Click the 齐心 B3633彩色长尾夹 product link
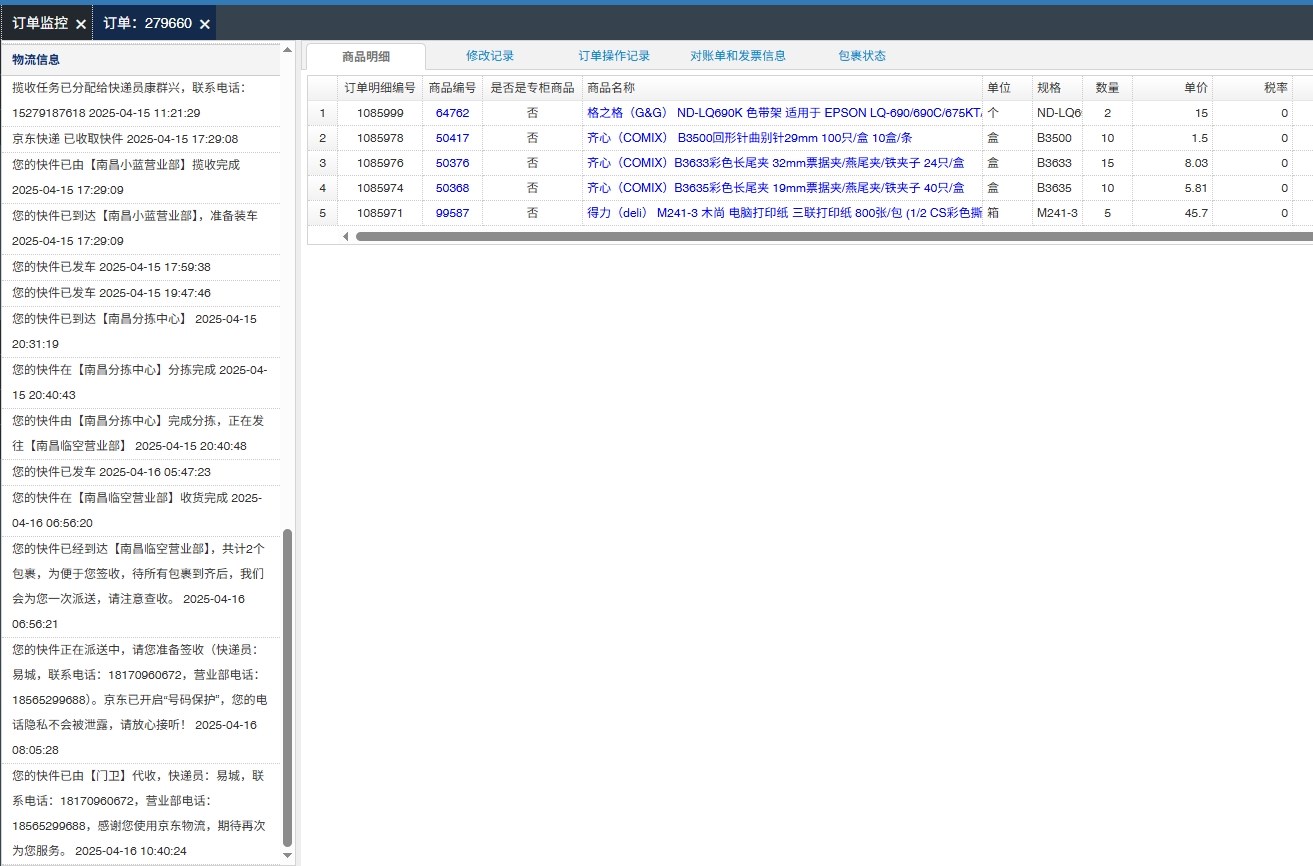The width and height of the screenshot is (1313, 866). 775,163
